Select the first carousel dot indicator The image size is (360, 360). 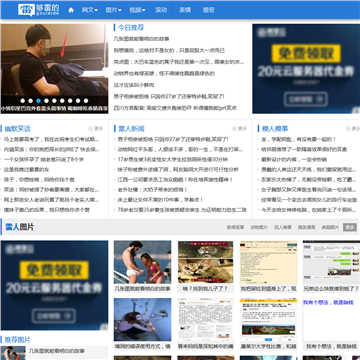click(x=23, y=101)
